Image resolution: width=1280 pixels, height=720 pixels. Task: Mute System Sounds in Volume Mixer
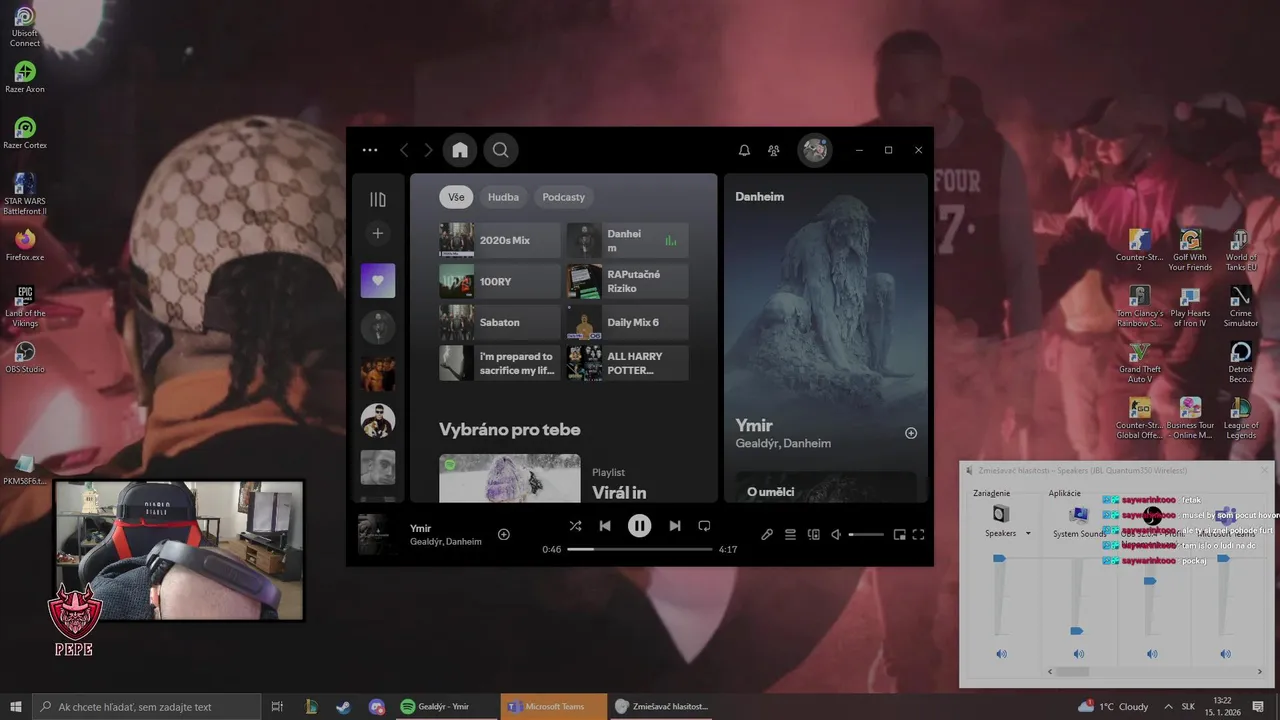click(1078, 654)
